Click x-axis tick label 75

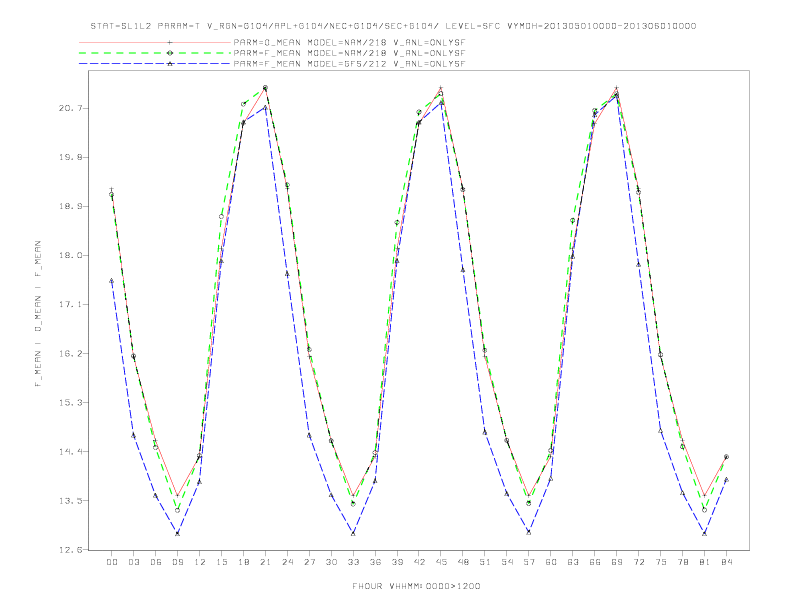click(661, 562)
